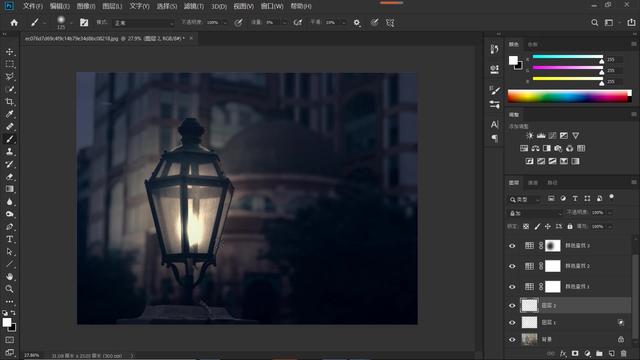This screenshot has width=640, height=360.
Task: Toggle symmetry paint butterfly icon
Action: (390, 23)
